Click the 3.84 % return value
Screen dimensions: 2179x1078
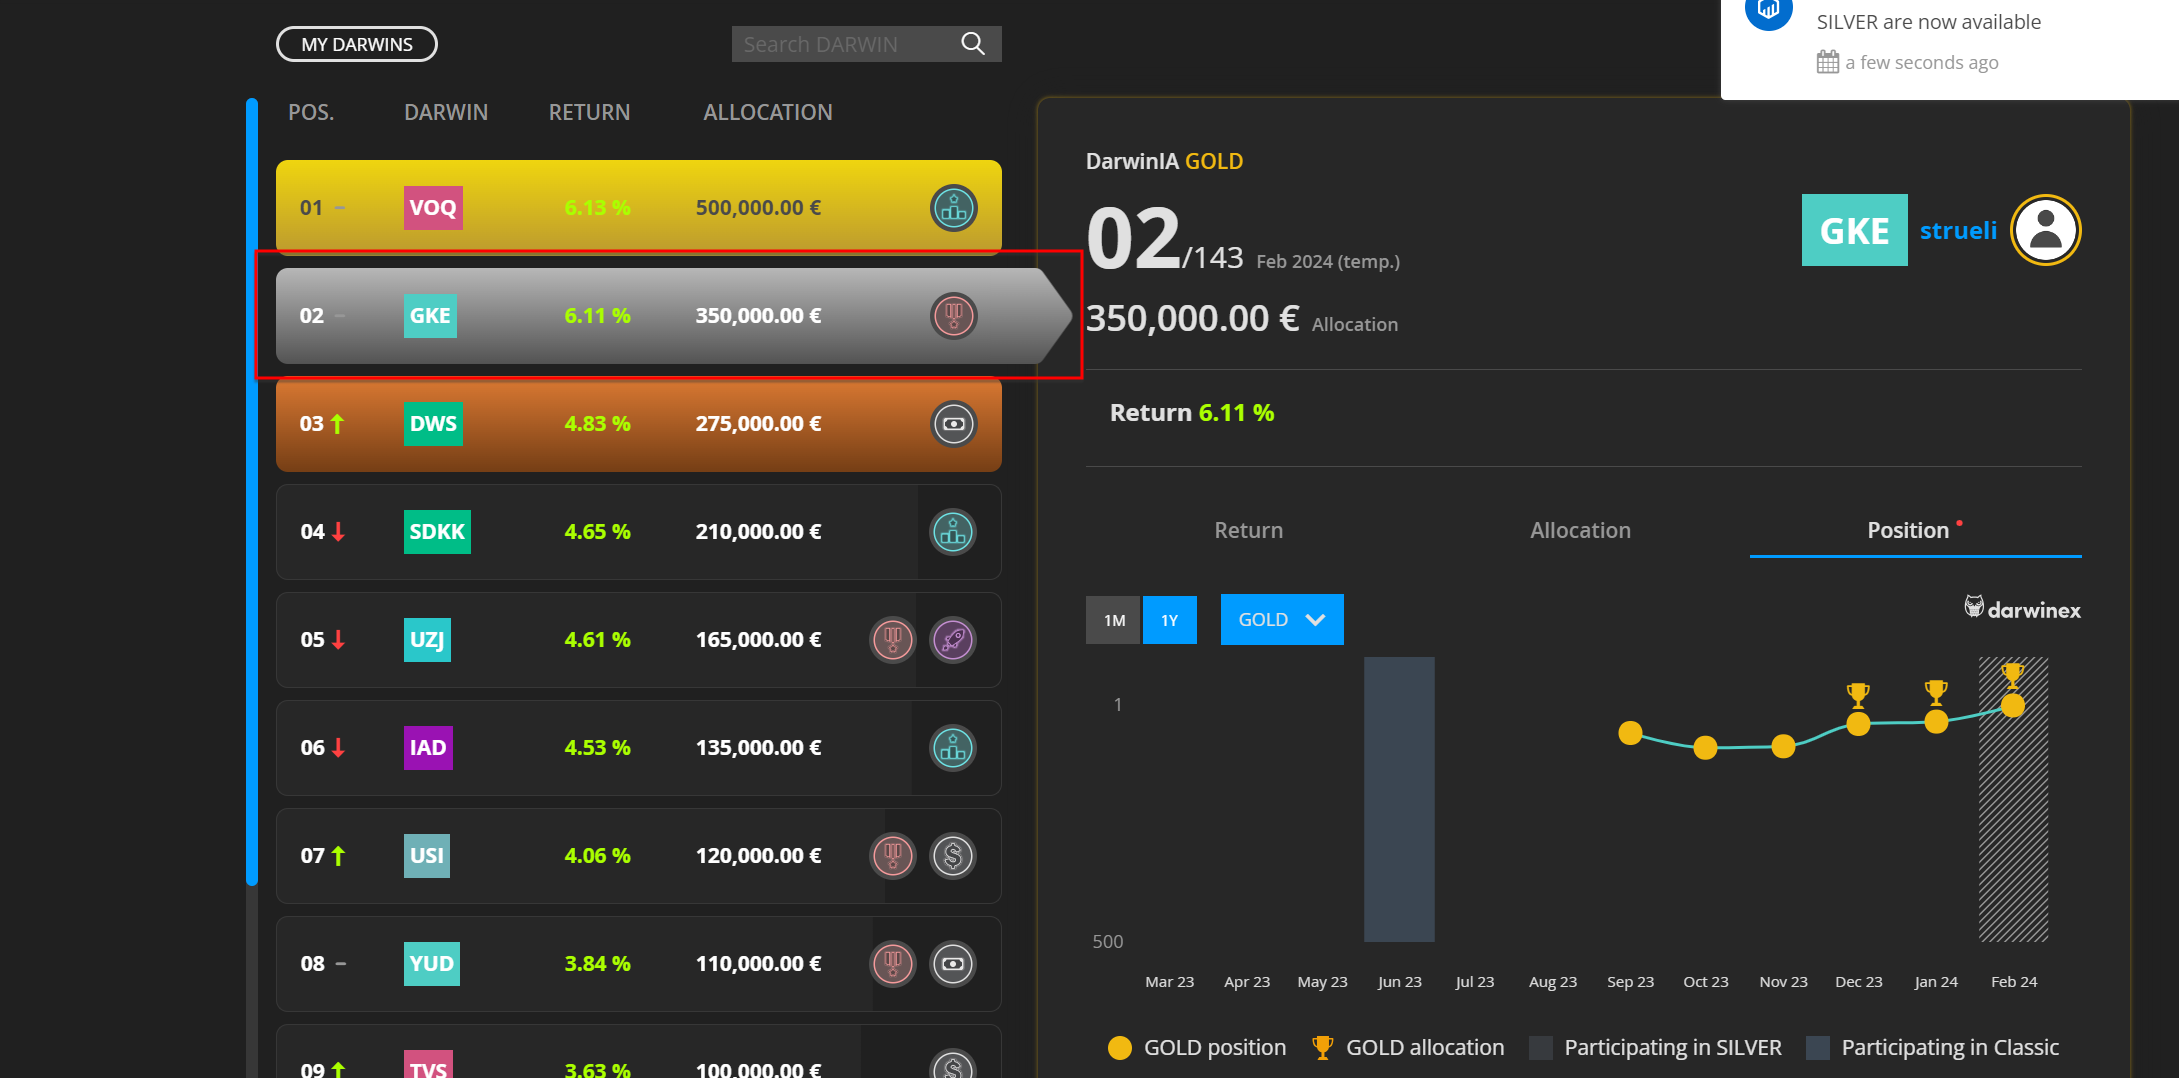[597, 964]
